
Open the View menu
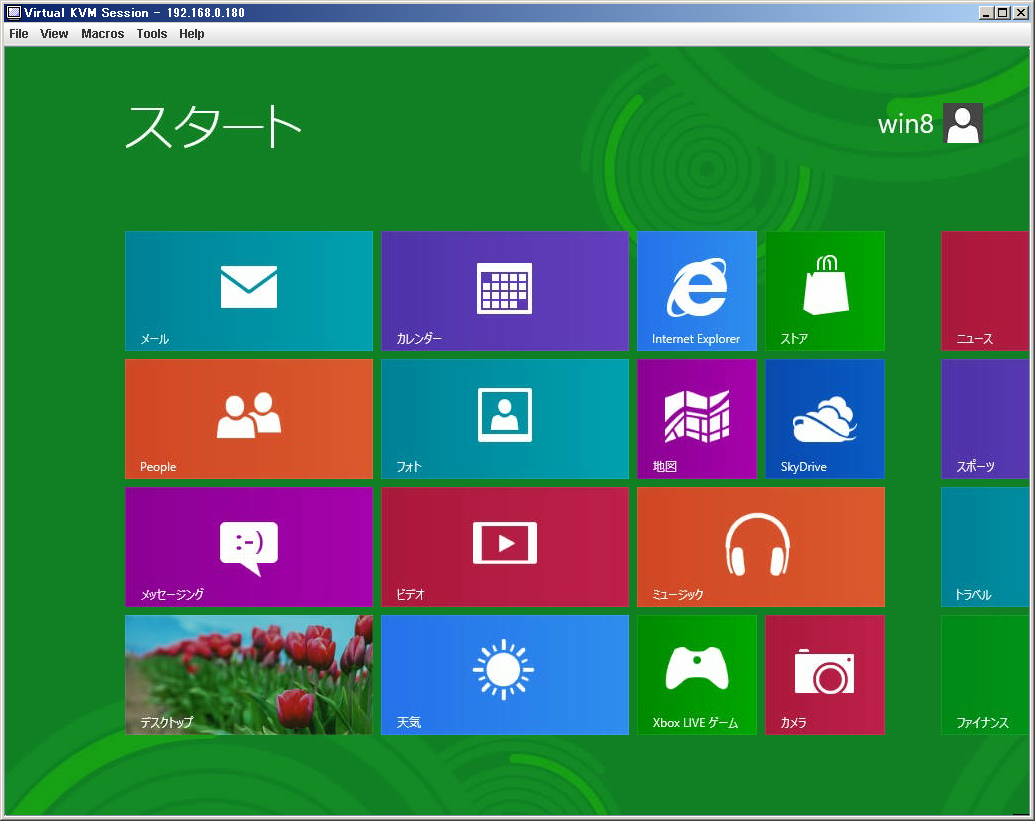(53, 33)
